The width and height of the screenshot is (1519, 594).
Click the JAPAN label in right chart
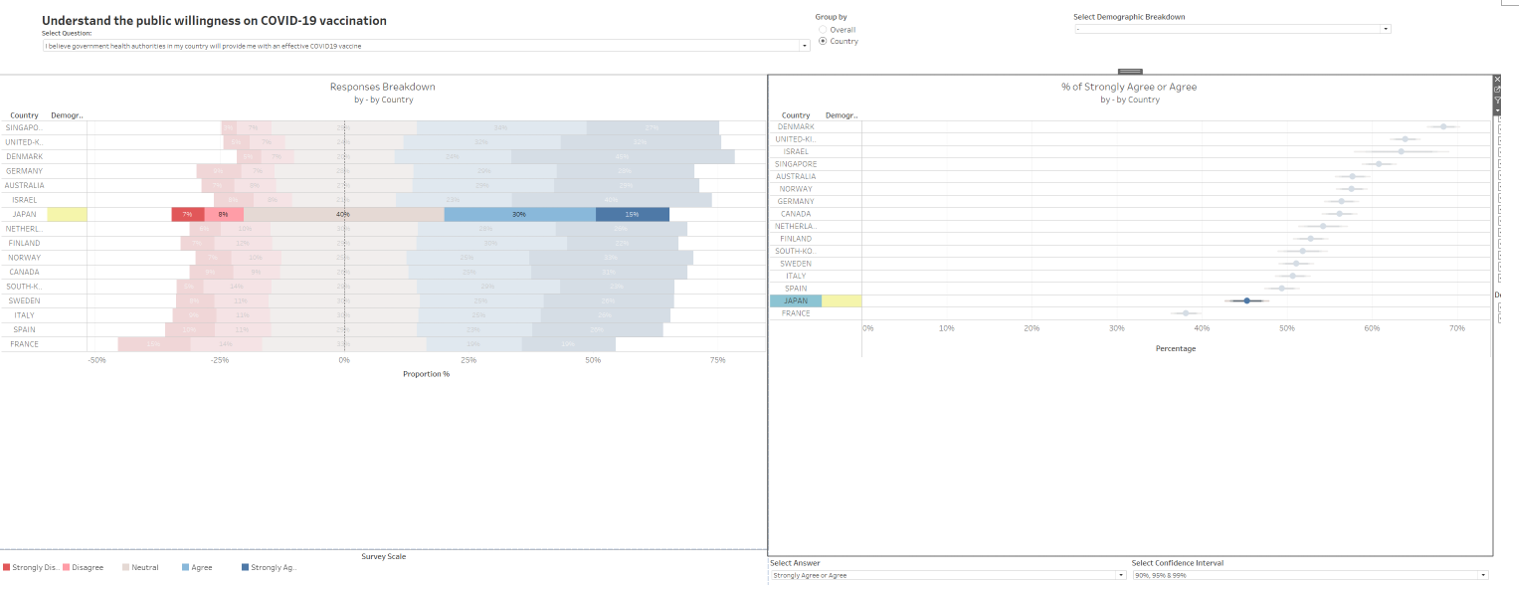pos(795,301)
